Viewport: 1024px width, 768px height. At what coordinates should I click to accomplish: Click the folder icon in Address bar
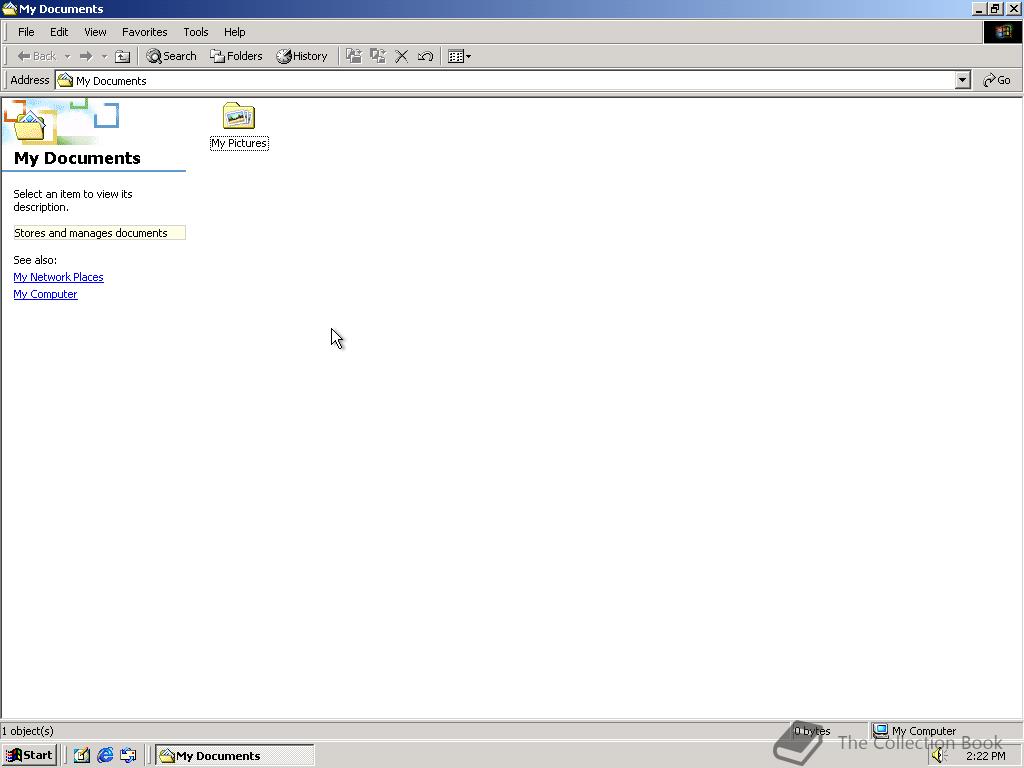[65, 80]
